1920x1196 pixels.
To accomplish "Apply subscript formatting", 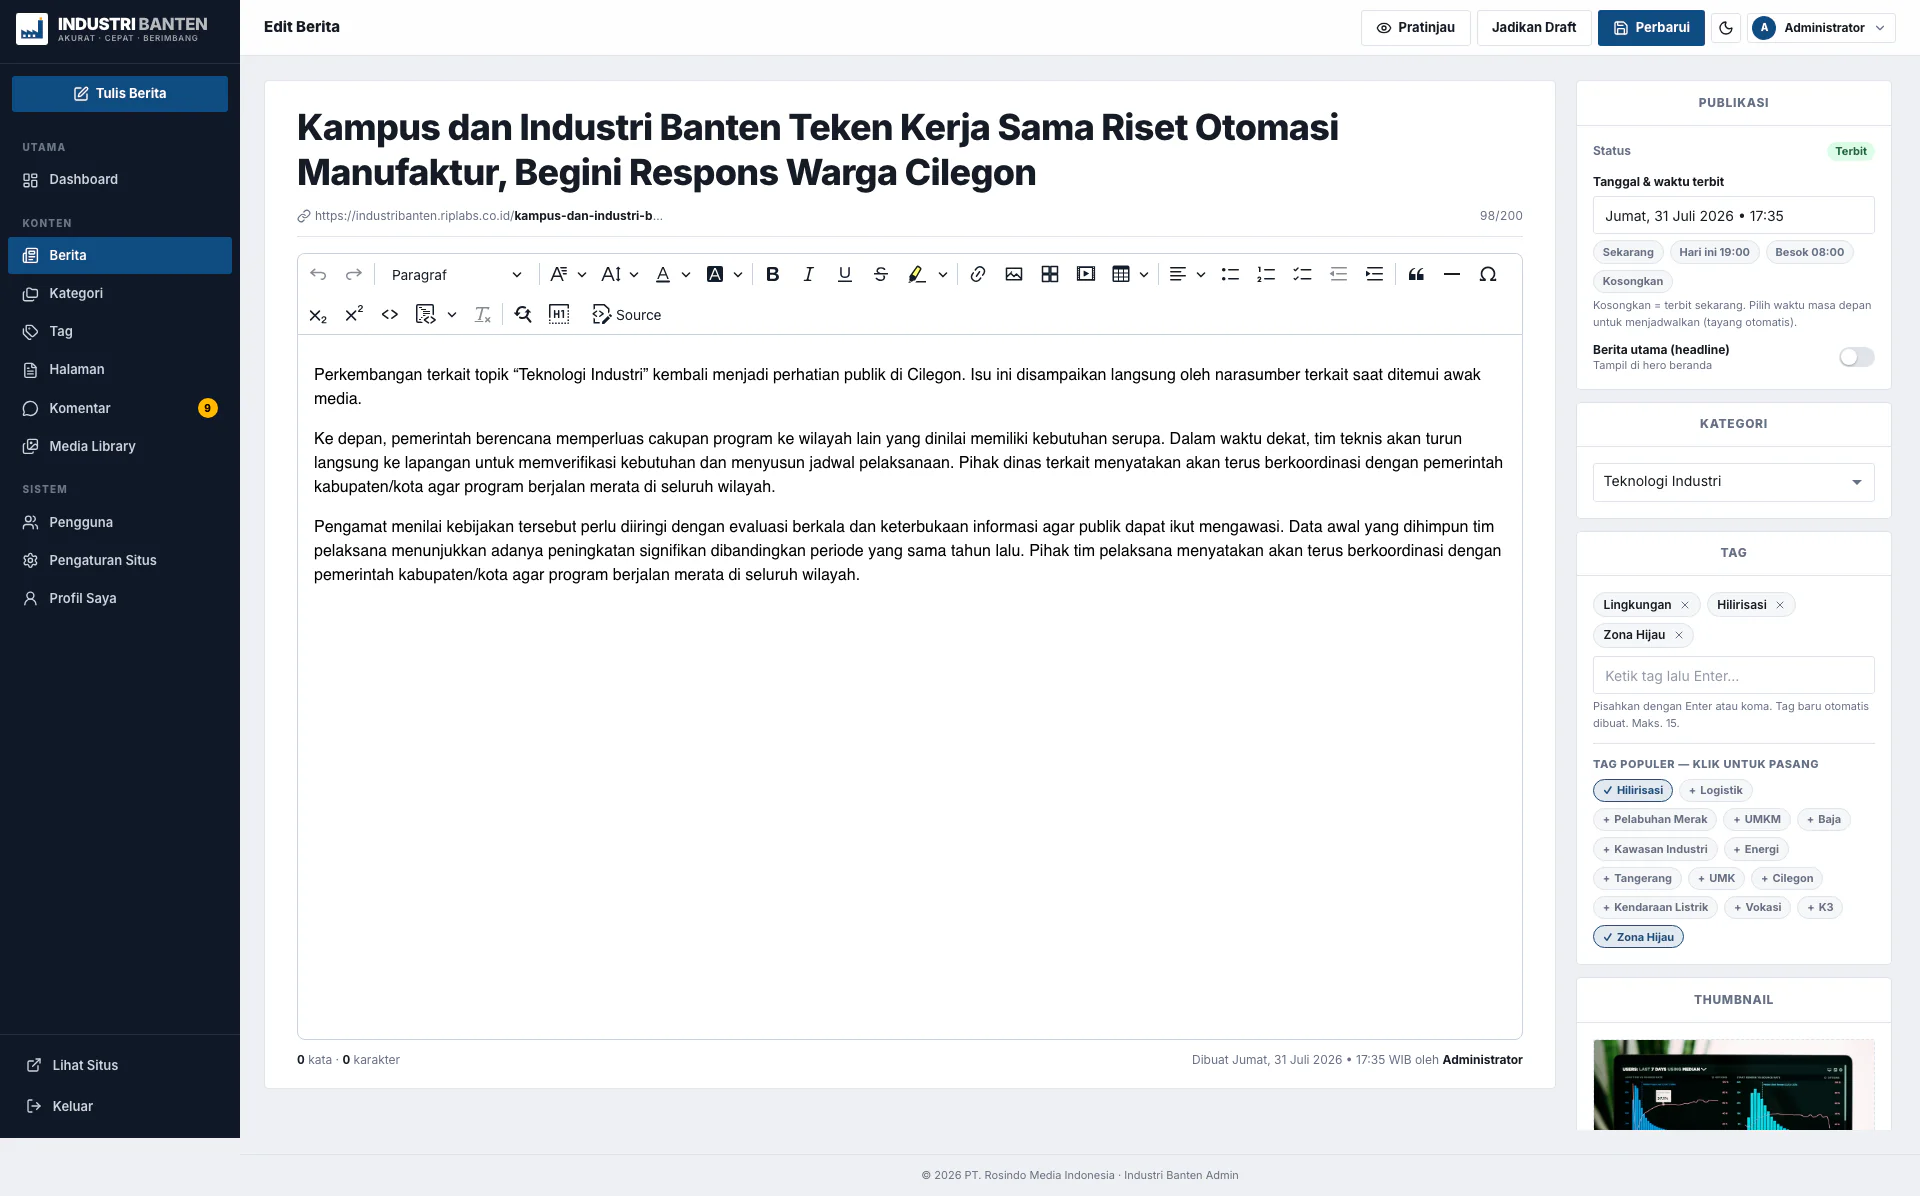I will (x=318, y=314).
